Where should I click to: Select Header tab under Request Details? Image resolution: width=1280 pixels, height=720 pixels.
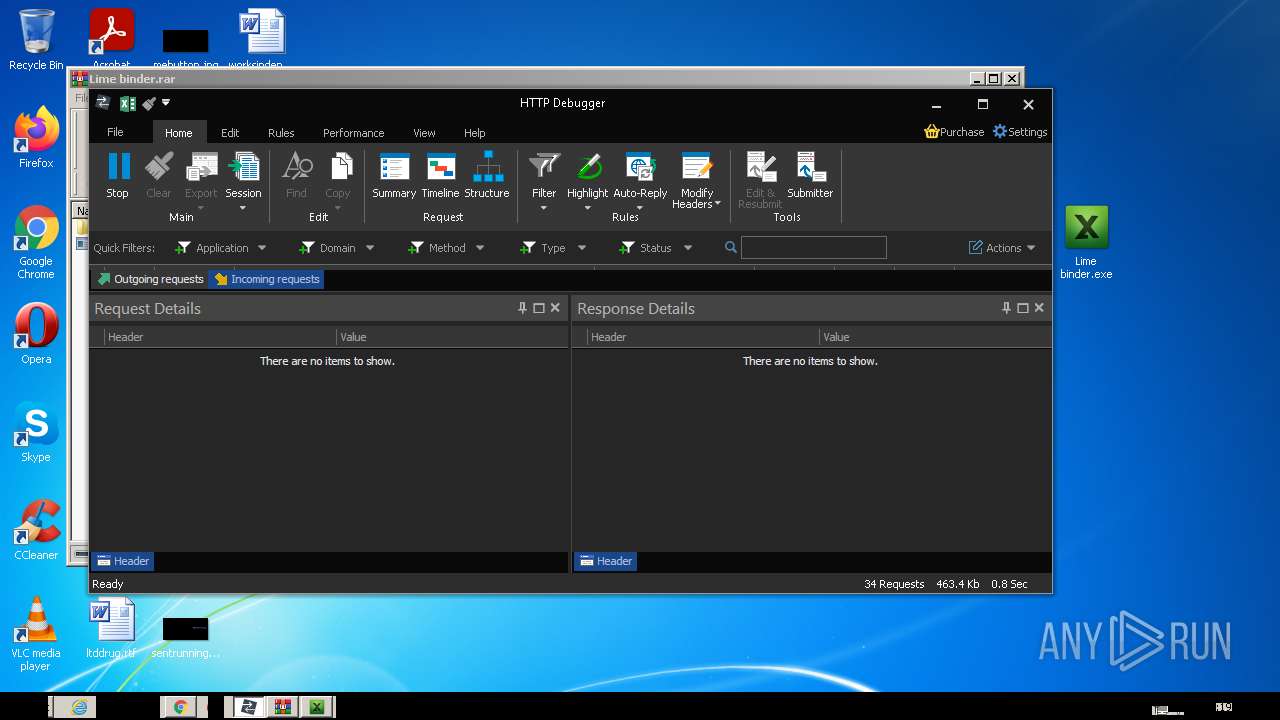(123, 561)
